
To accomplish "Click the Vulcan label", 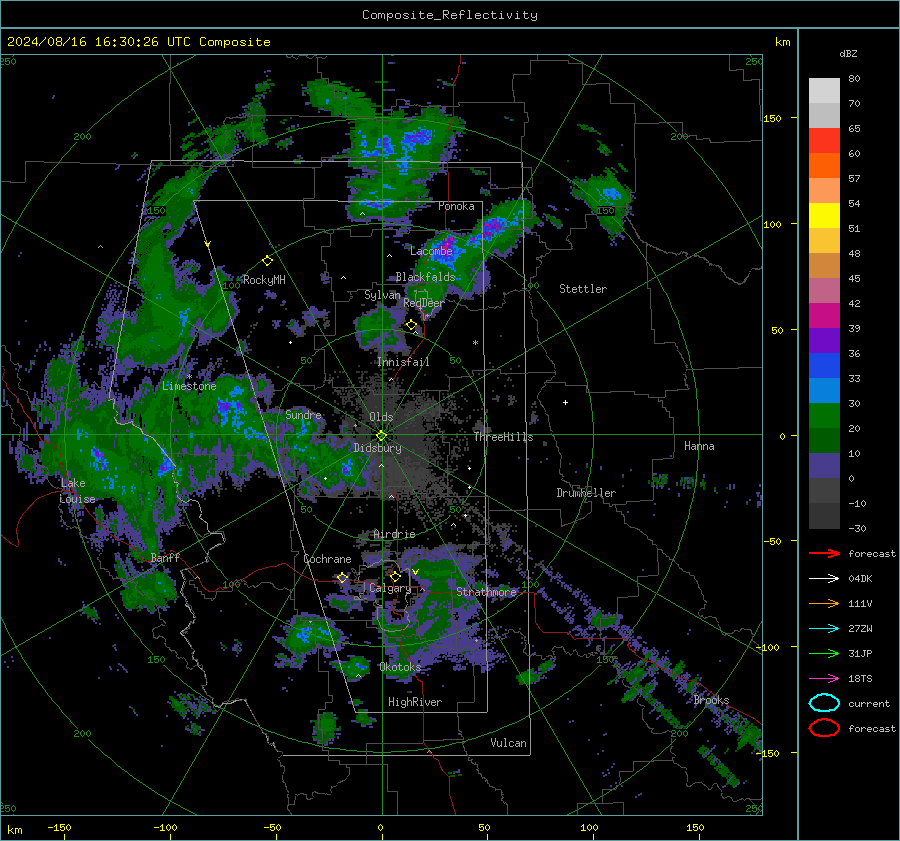I will click(508, 743).
